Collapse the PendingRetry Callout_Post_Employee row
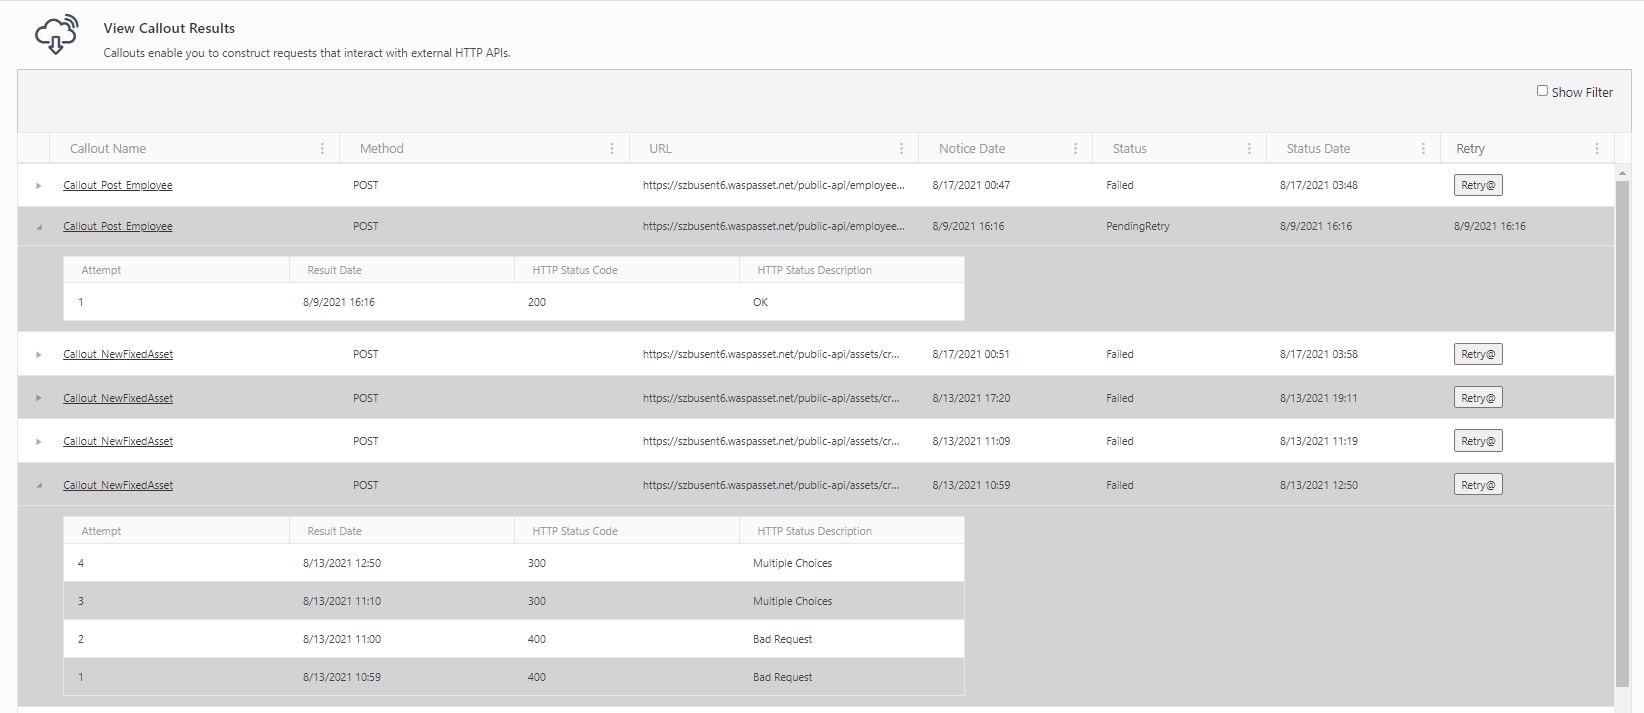Screen dimensions: 1644x713 coord(39,227)
